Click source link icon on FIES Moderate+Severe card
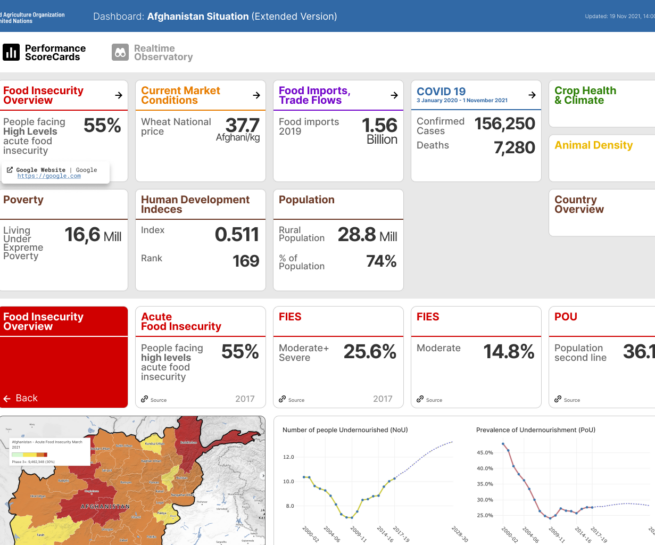 (283, 399)
